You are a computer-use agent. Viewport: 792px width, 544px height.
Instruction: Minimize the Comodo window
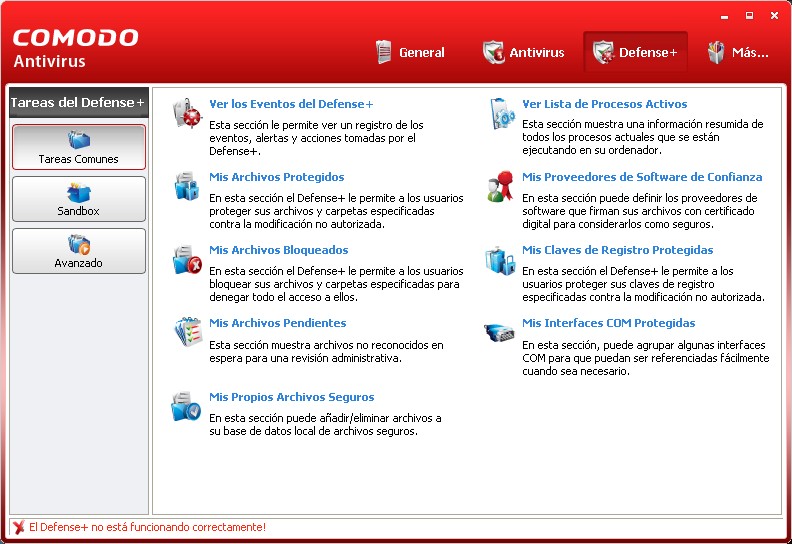click(x=725, y=16)
